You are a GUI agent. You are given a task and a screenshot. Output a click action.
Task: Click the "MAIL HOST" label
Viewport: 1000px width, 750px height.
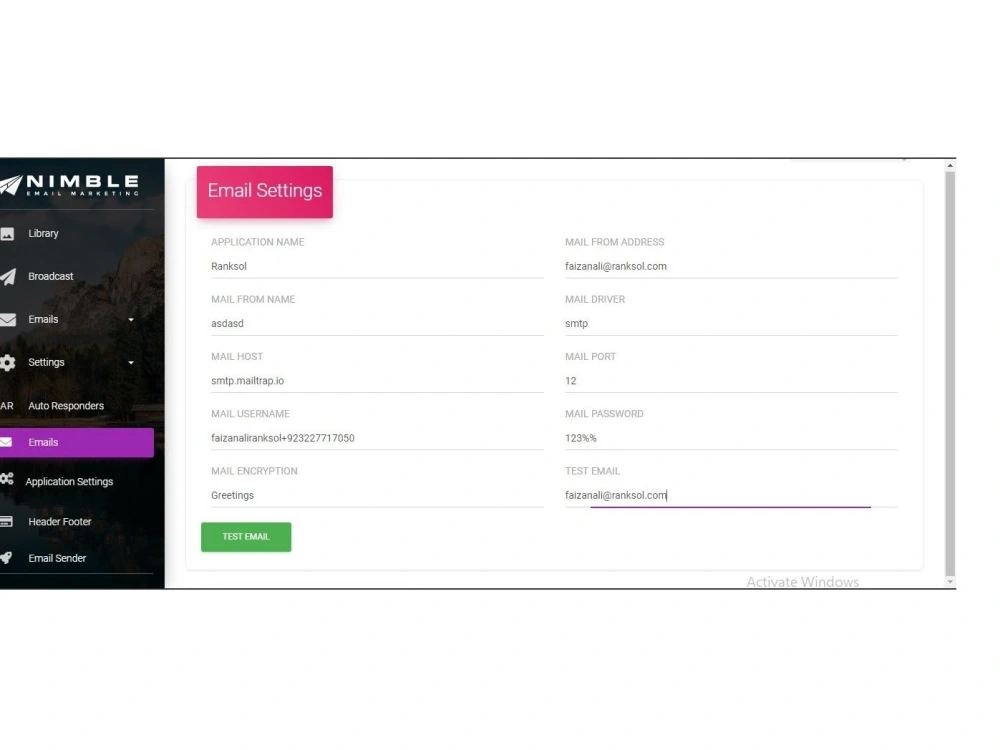[x=237, y=357]
